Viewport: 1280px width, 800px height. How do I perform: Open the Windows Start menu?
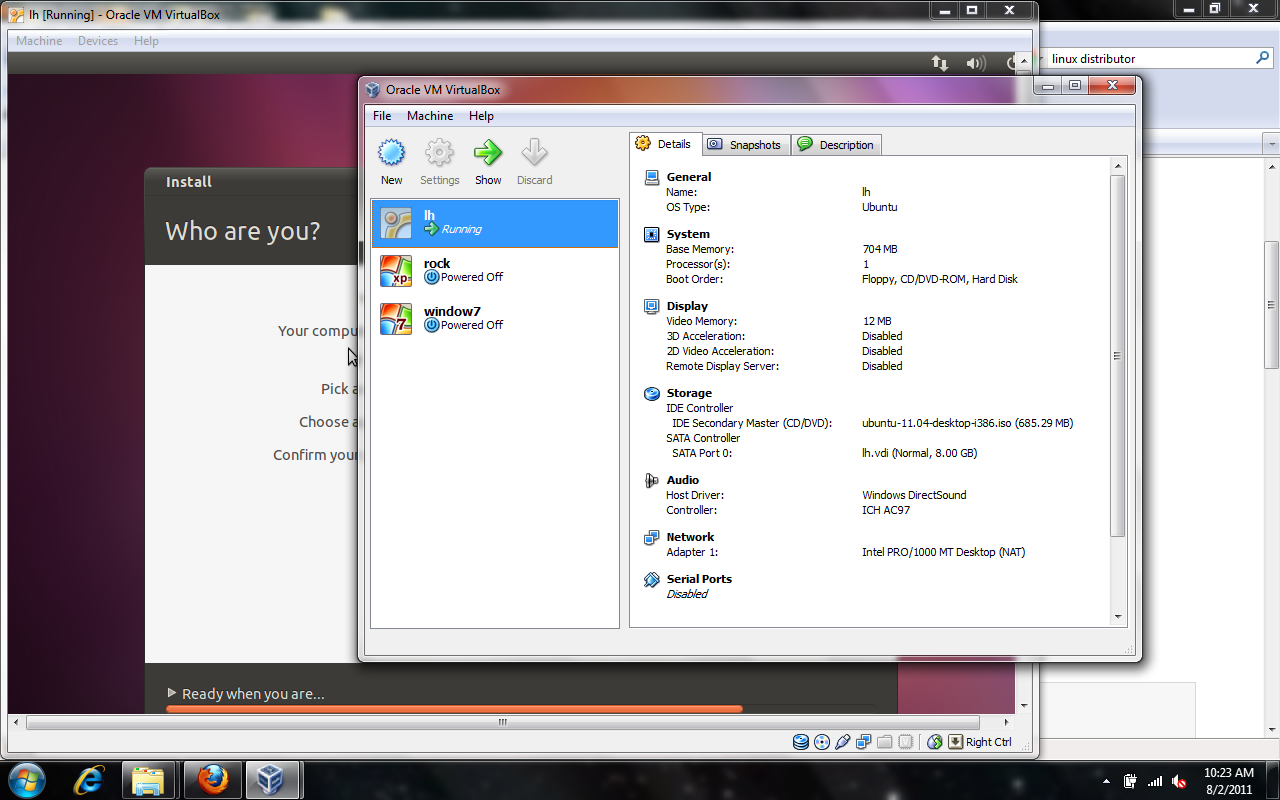(26, 779)
